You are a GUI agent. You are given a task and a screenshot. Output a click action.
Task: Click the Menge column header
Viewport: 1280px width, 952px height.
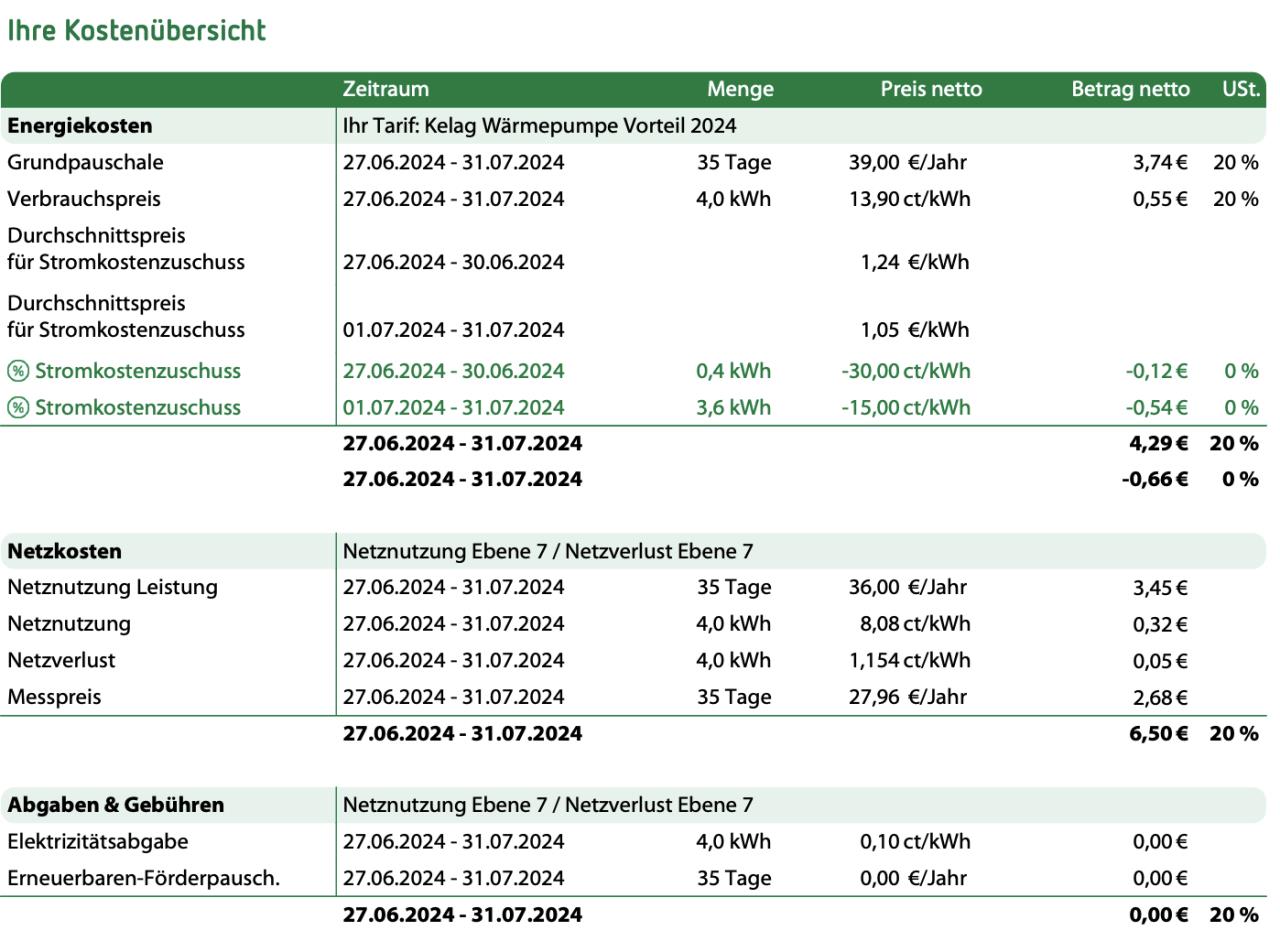[740, 89]
